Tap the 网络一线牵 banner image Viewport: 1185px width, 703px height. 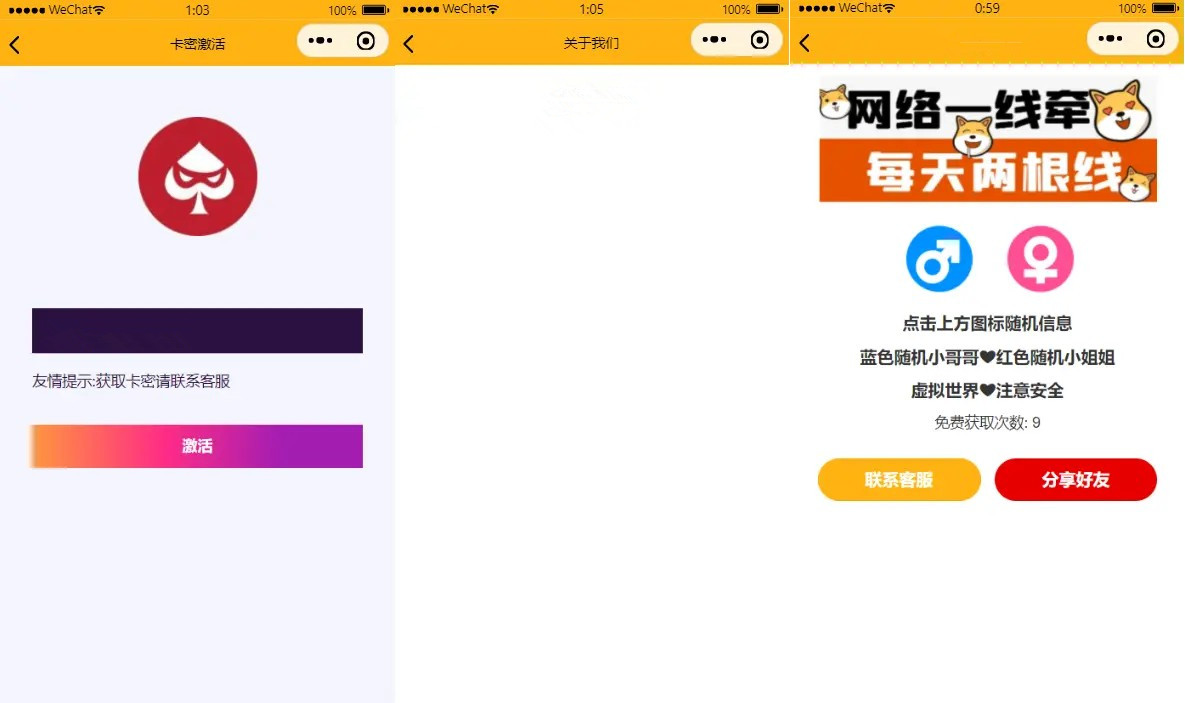coord(988,140)
